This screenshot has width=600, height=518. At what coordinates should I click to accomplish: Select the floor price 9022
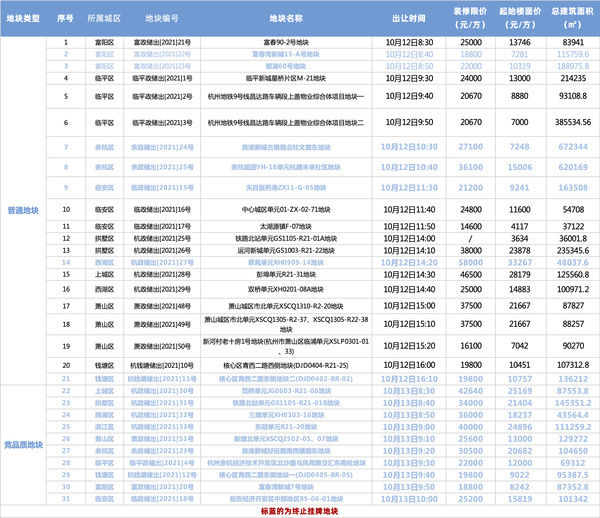[x=520, y=475]
